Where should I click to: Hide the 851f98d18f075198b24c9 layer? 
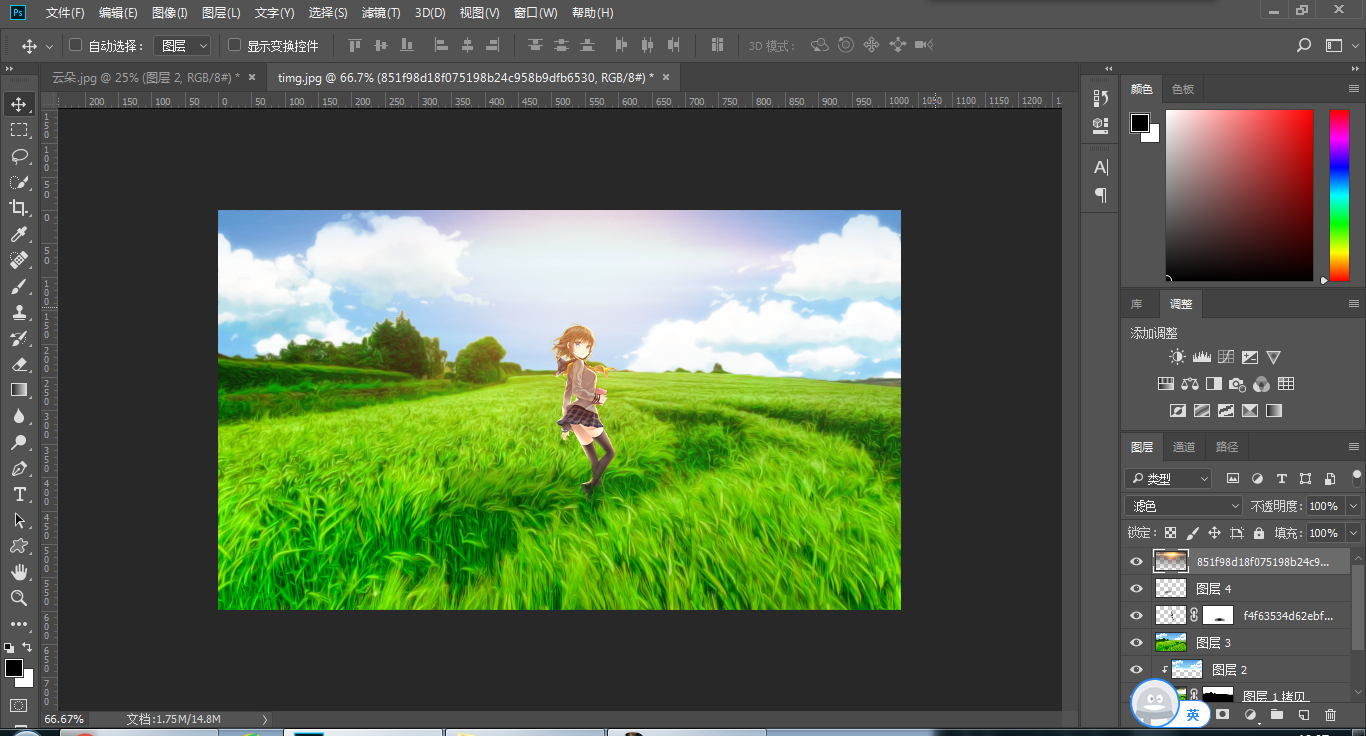pyautogui.click(x=1136, y=561)
